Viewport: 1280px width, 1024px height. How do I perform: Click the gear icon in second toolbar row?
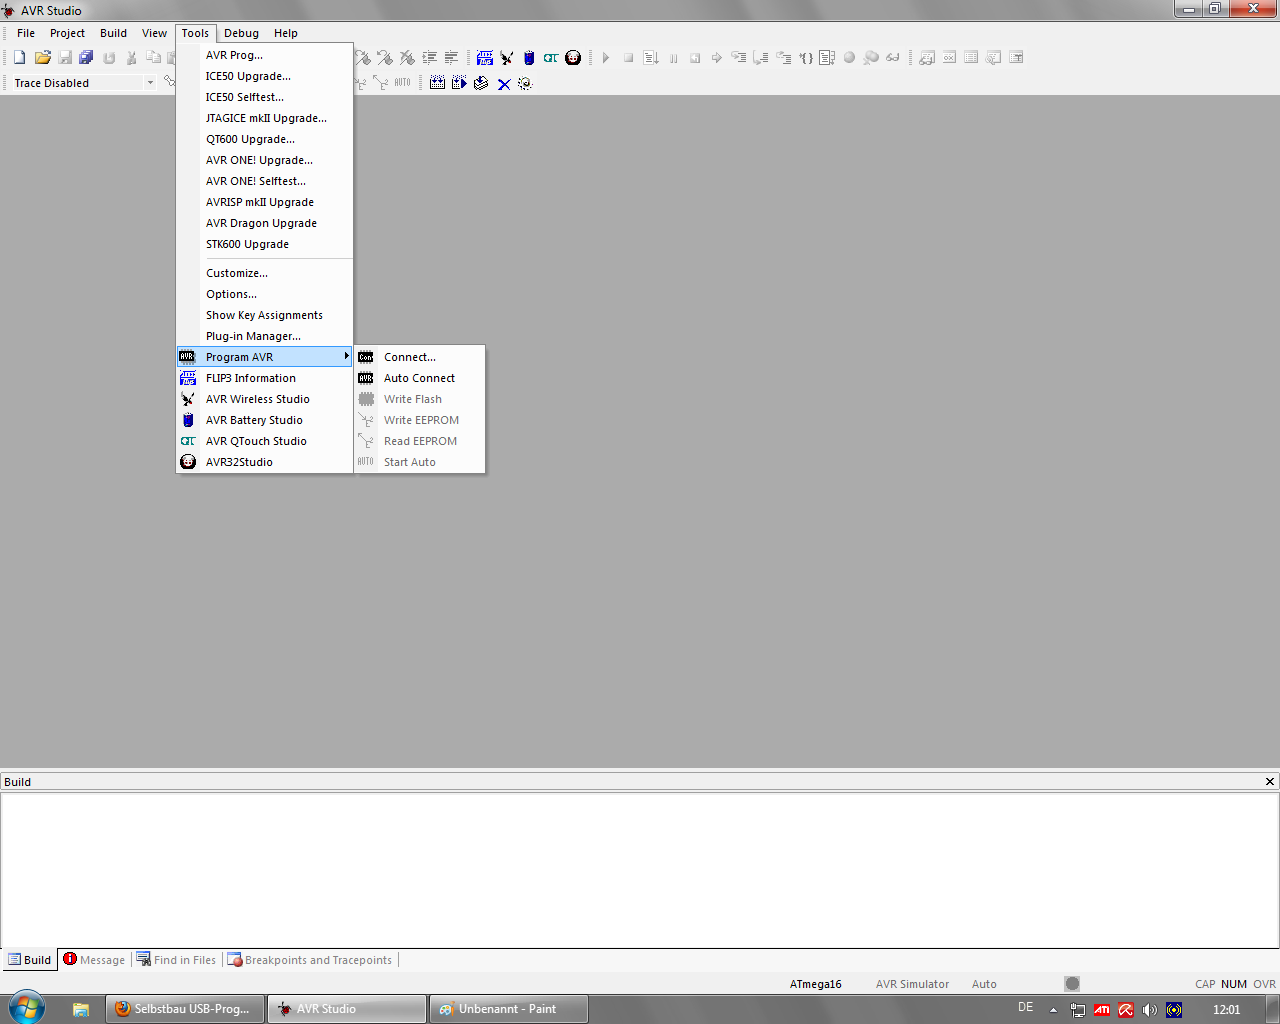click(525, 84)
